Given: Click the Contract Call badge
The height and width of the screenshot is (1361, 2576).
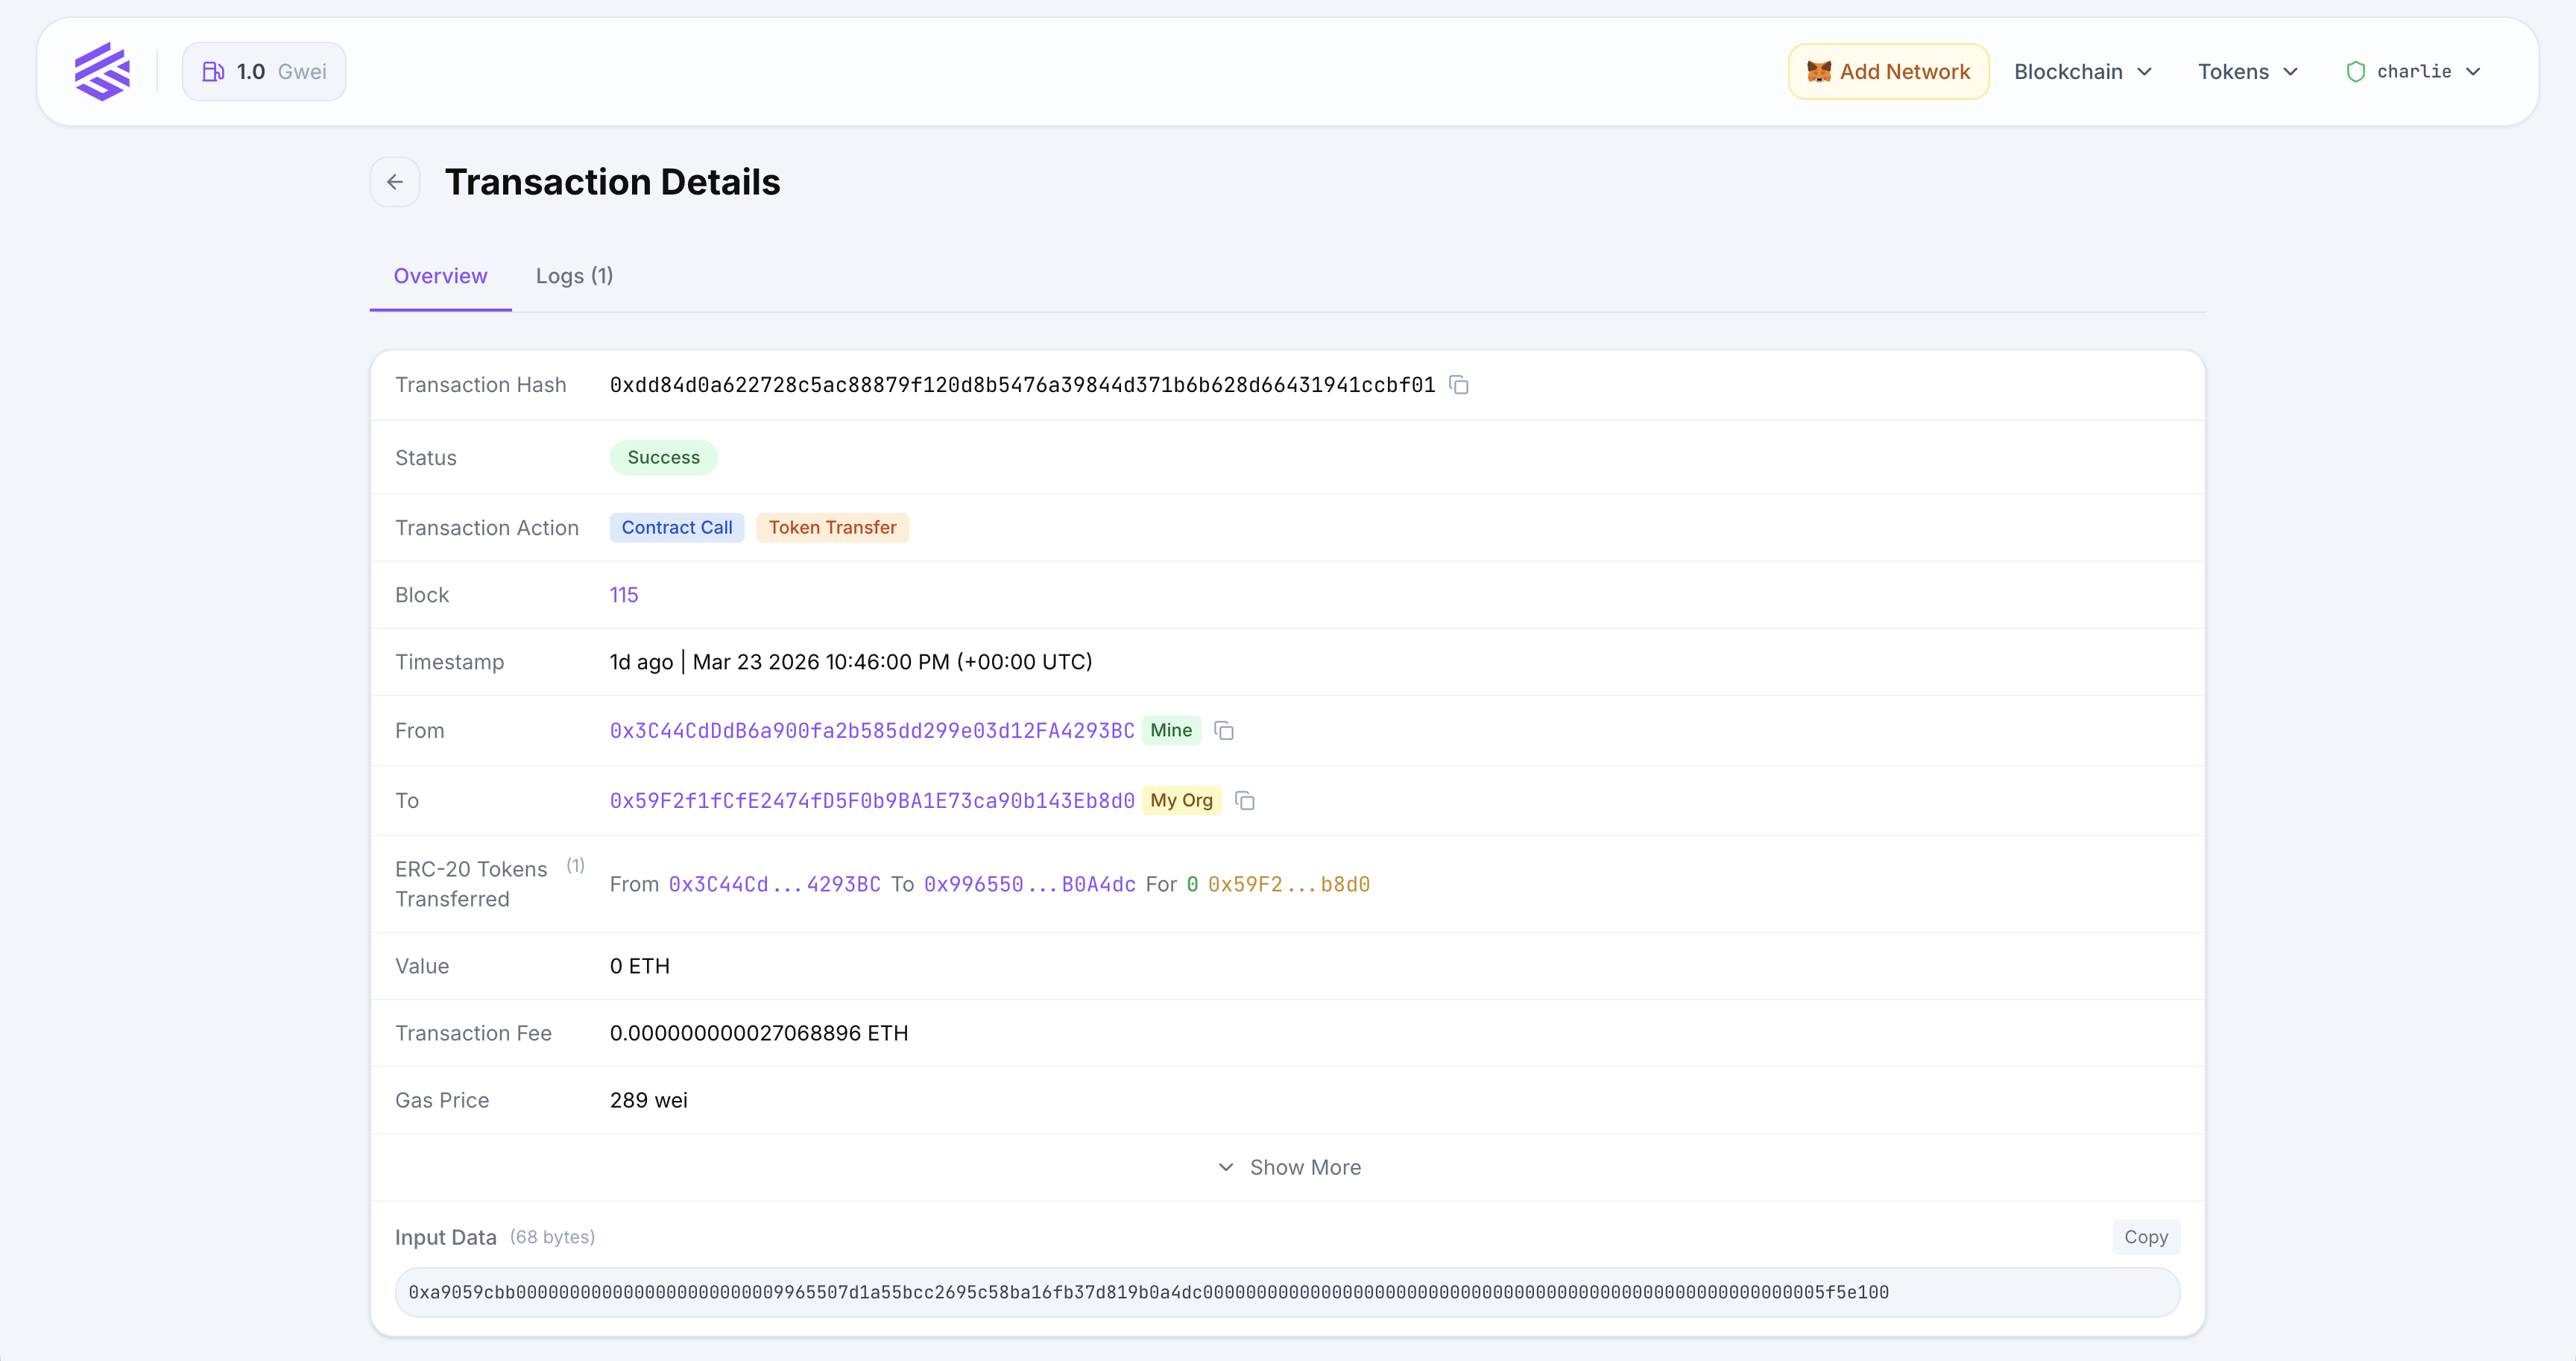Looking at the screenshot, I should pyautogui.click(x=676, y=527).
